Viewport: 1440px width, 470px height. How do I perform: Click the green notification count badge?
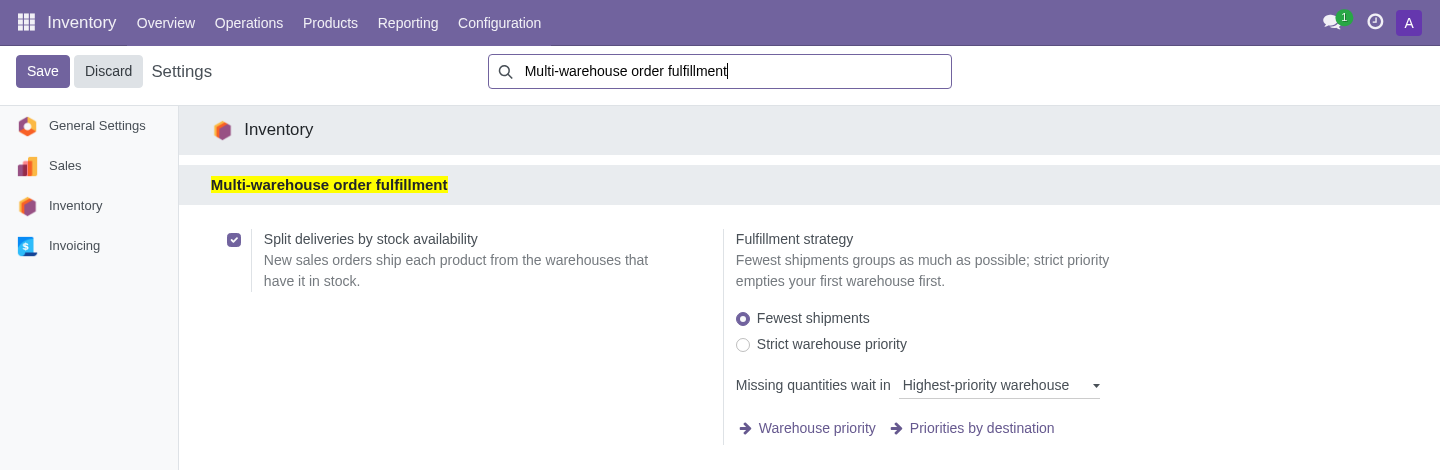[1344, 17]
